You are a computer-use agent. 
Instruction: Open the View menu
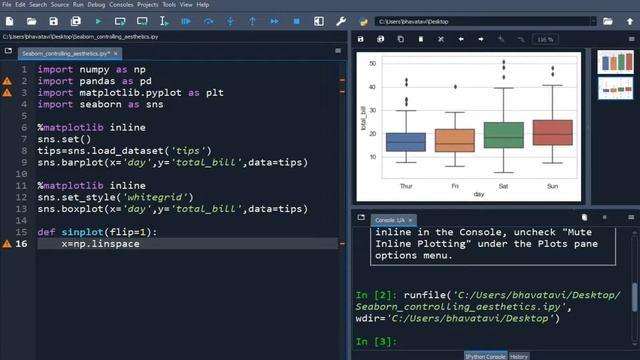[x=186, y=4]
